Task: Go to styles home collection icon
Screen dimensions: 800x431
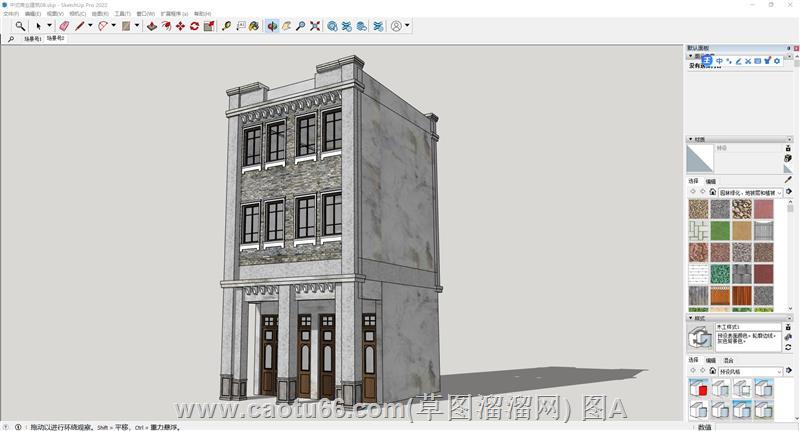Action: [713, 371]
